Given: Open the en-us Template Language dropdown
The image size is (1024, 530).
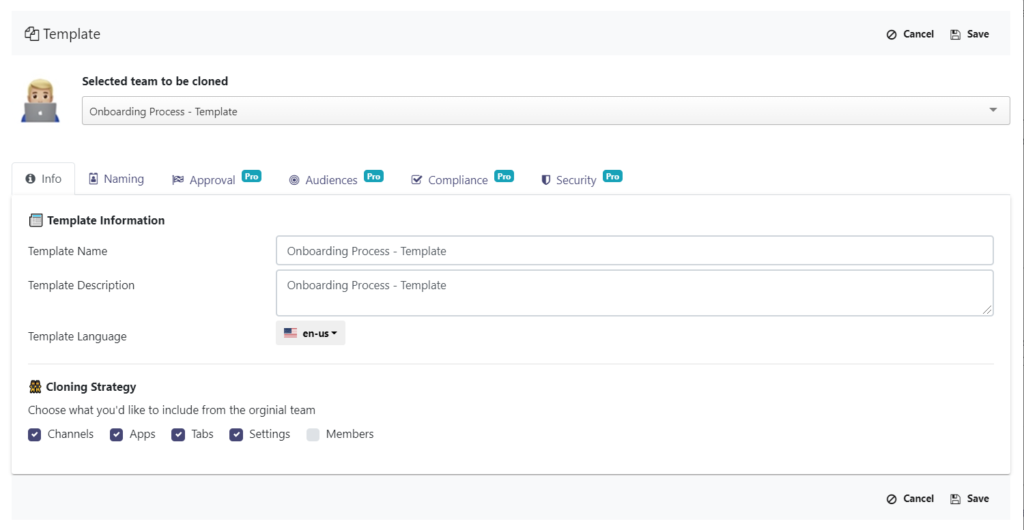Looking at the screenshot, I should click(x=311, y=334).
